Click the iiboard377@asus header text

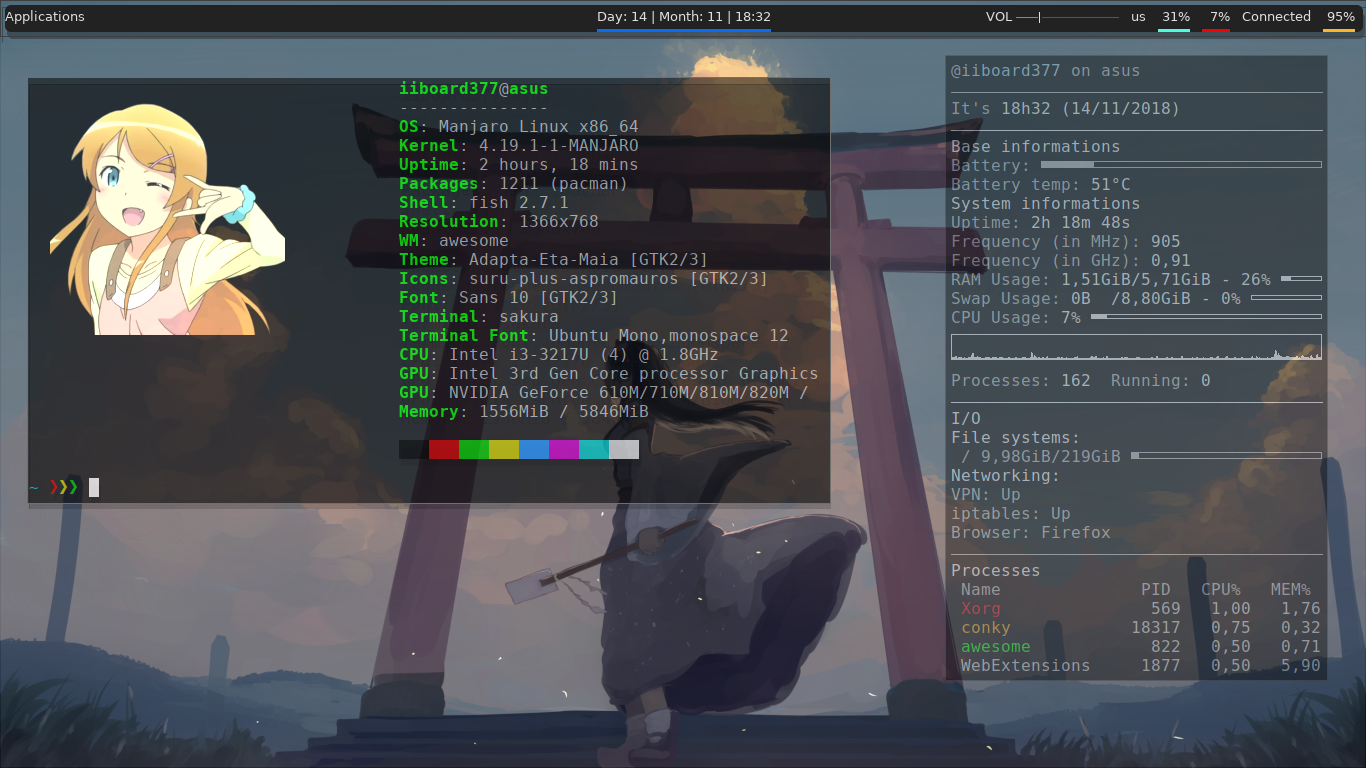(x=474, y=89)
